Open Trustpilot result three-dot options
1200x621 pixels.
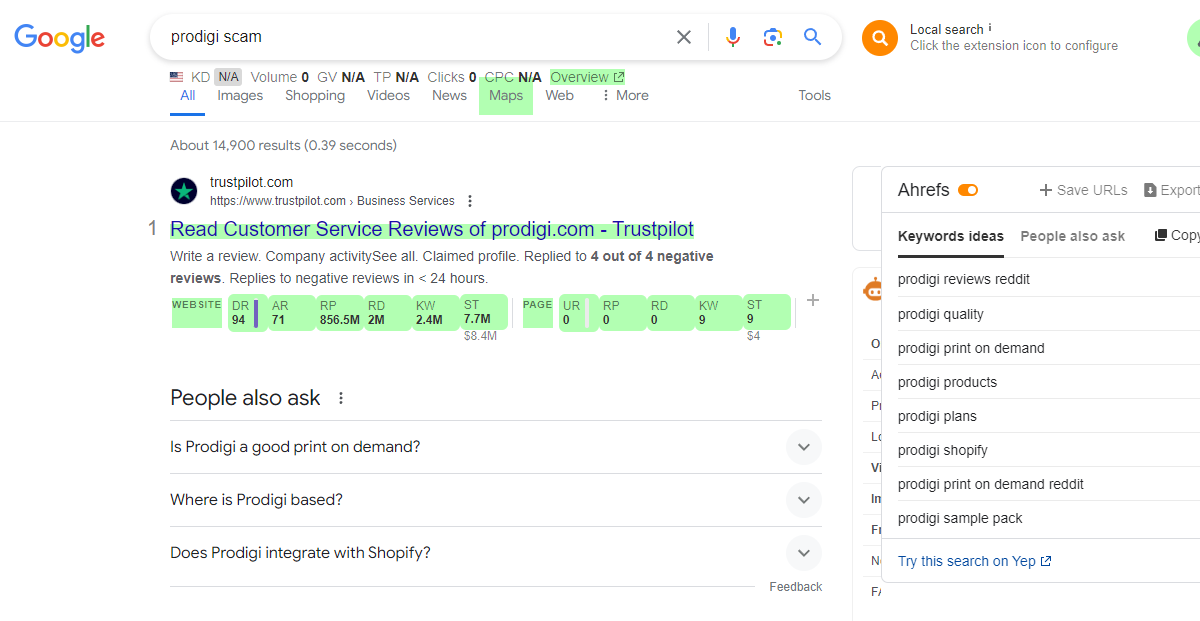click(x=470, y=201)
